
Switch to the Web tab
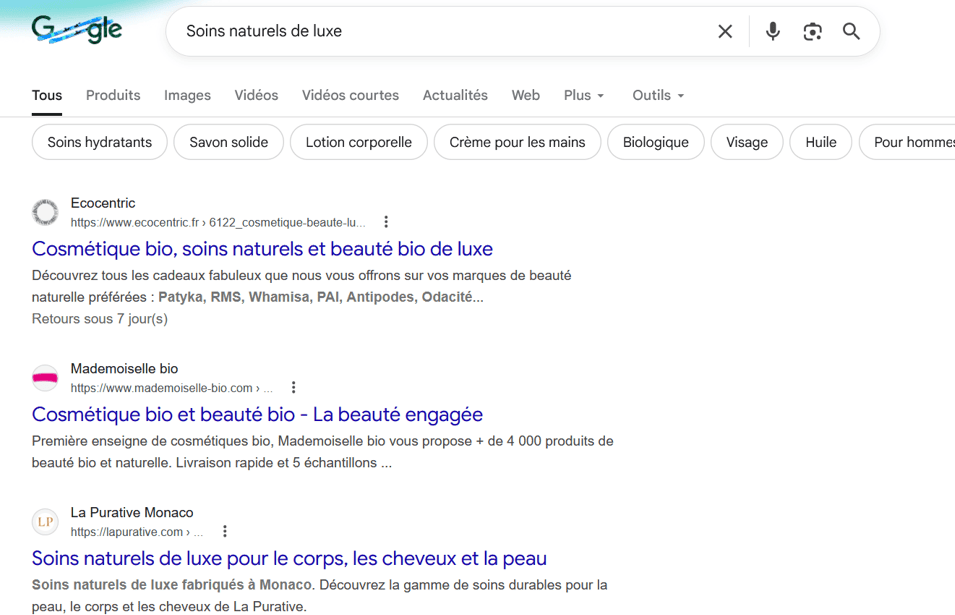click(526, 96)
